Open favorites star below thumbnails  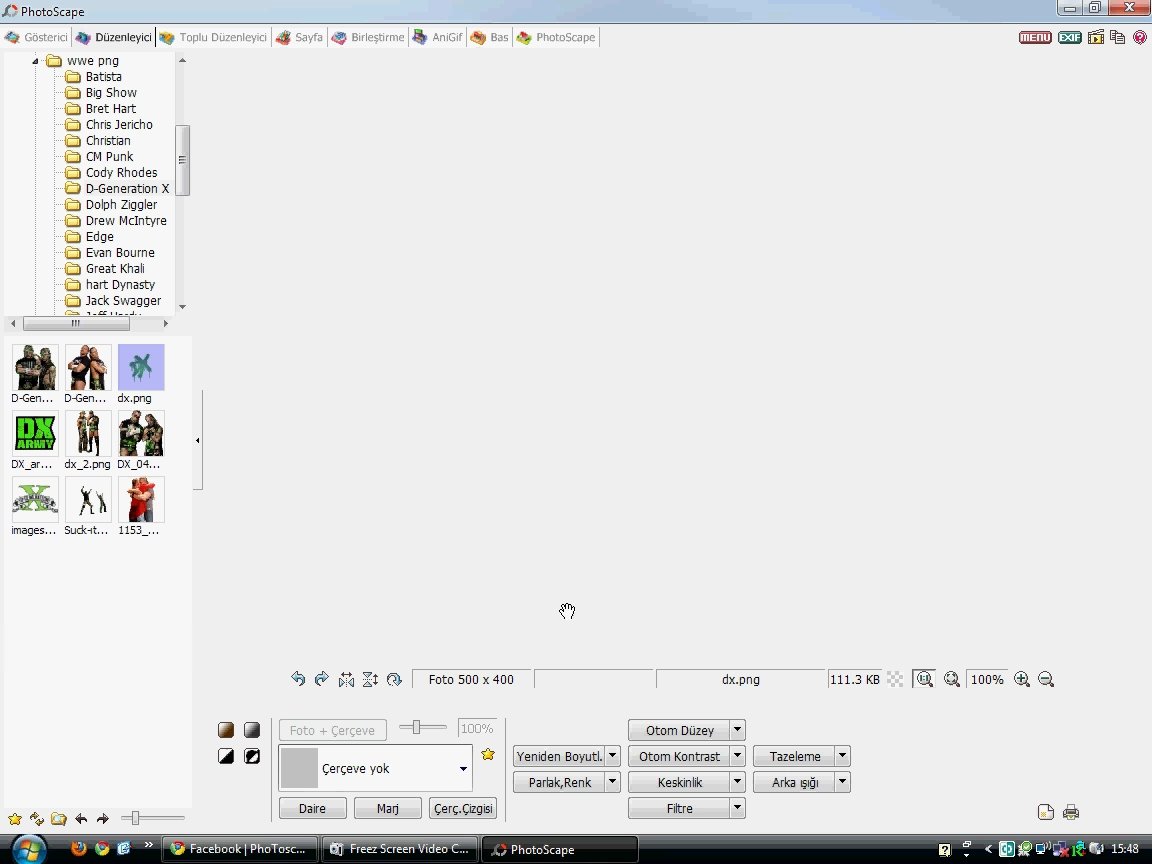tap(15, 818)
